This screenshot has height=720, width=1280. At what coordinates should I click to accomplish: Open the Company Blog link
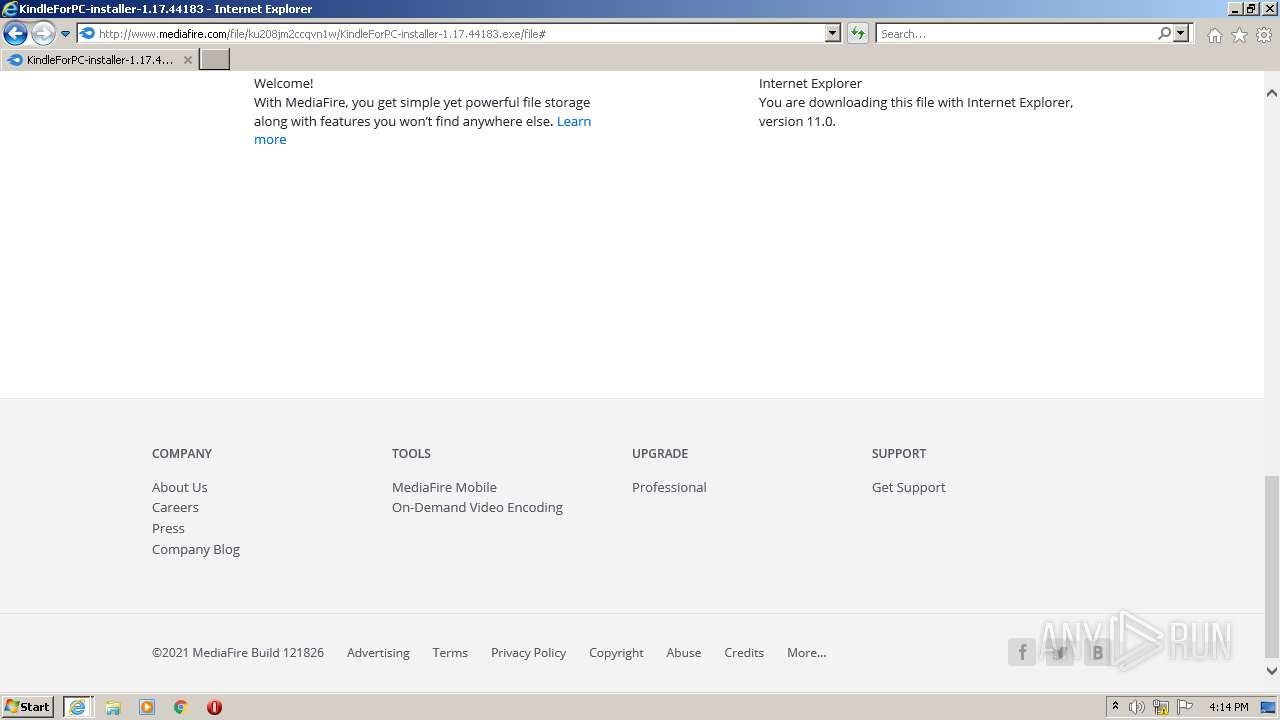pyautogui.click(x=196, y=549)
